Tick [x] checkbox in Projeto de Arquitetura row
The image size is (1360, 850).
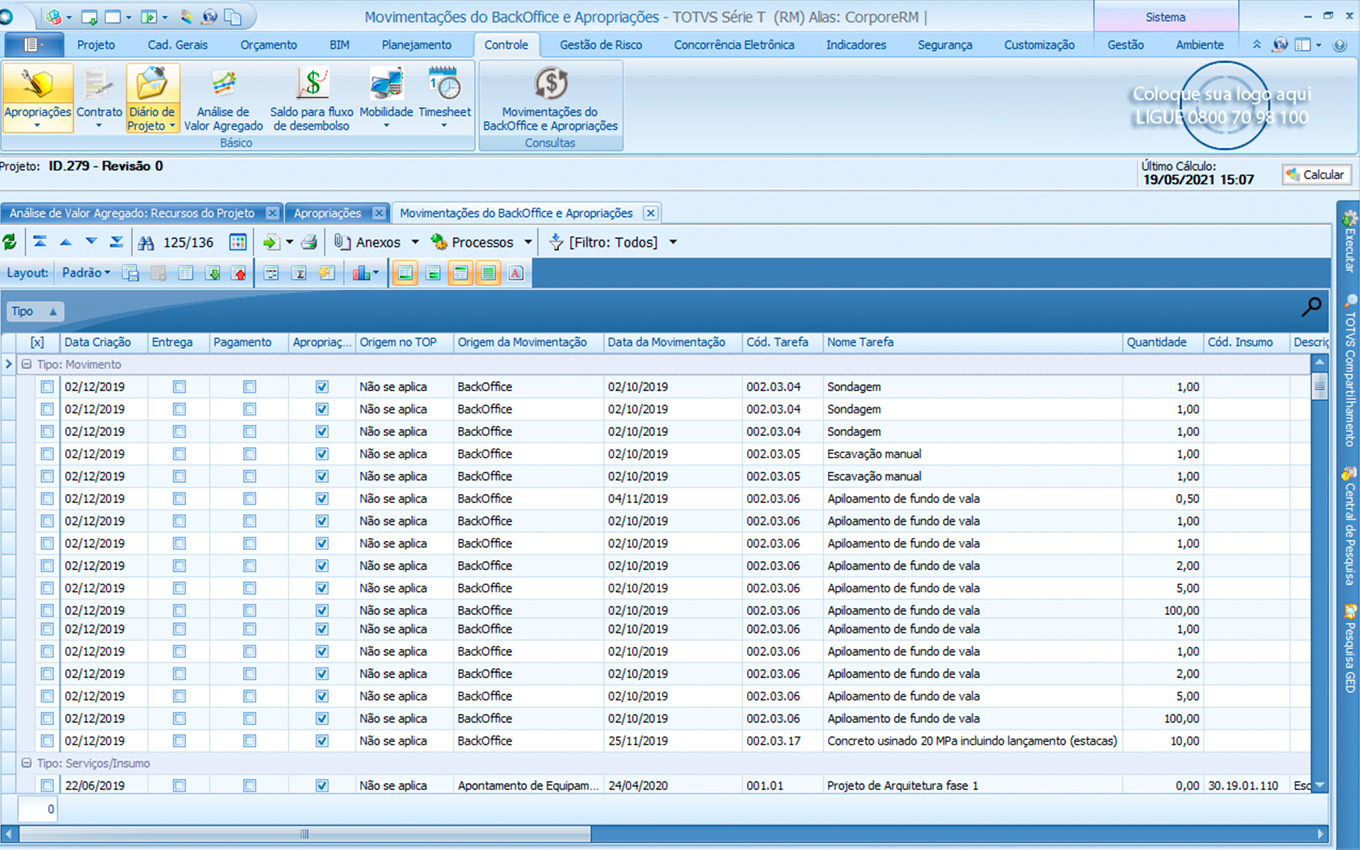[47, 786]
